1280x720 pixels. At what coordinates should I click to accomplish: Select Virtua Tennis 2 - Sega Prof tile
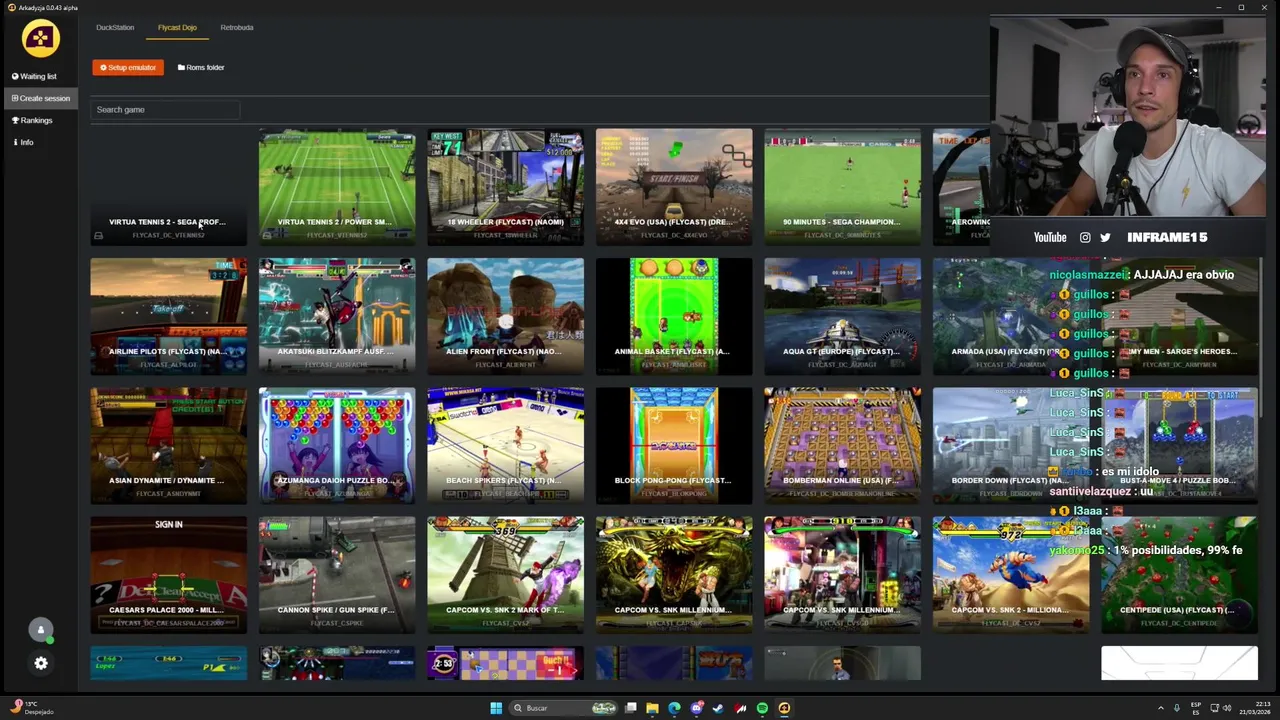(x=168, y=187)
